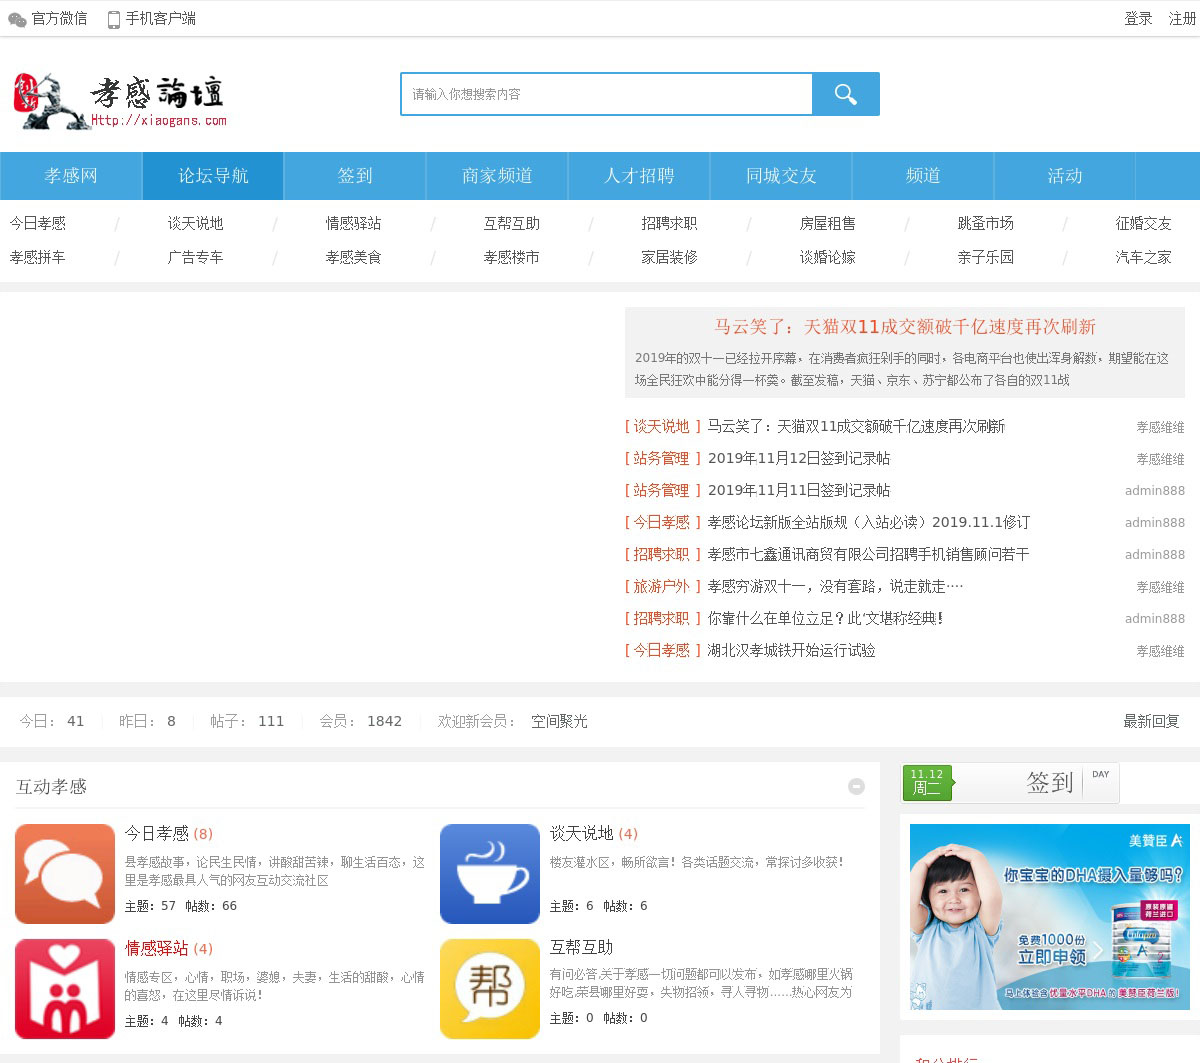Collapse the 互动孝感 section
The image size is (1200, 1063).
[856, 787]
